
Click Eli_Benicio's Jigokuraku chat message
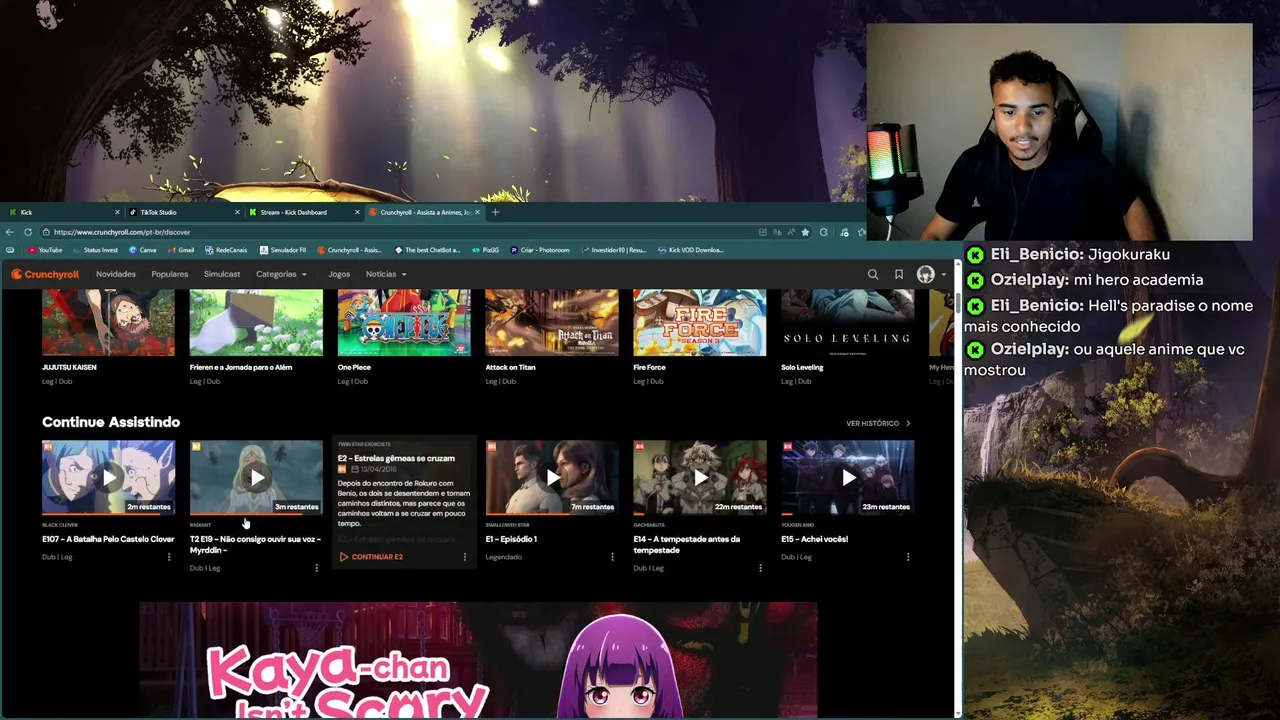[x=1067, y=254]
